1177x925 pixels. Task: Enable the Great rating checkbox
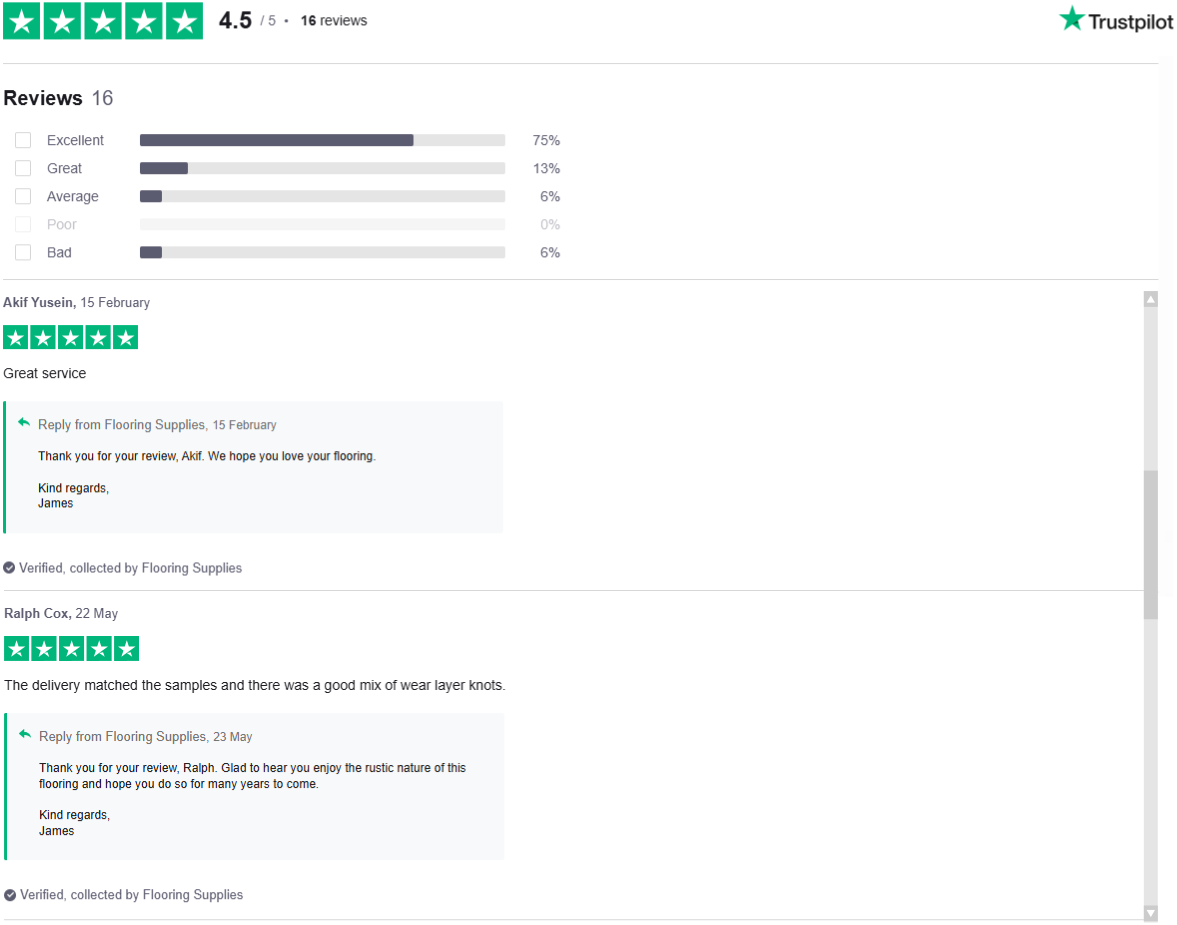pos(23,169)
